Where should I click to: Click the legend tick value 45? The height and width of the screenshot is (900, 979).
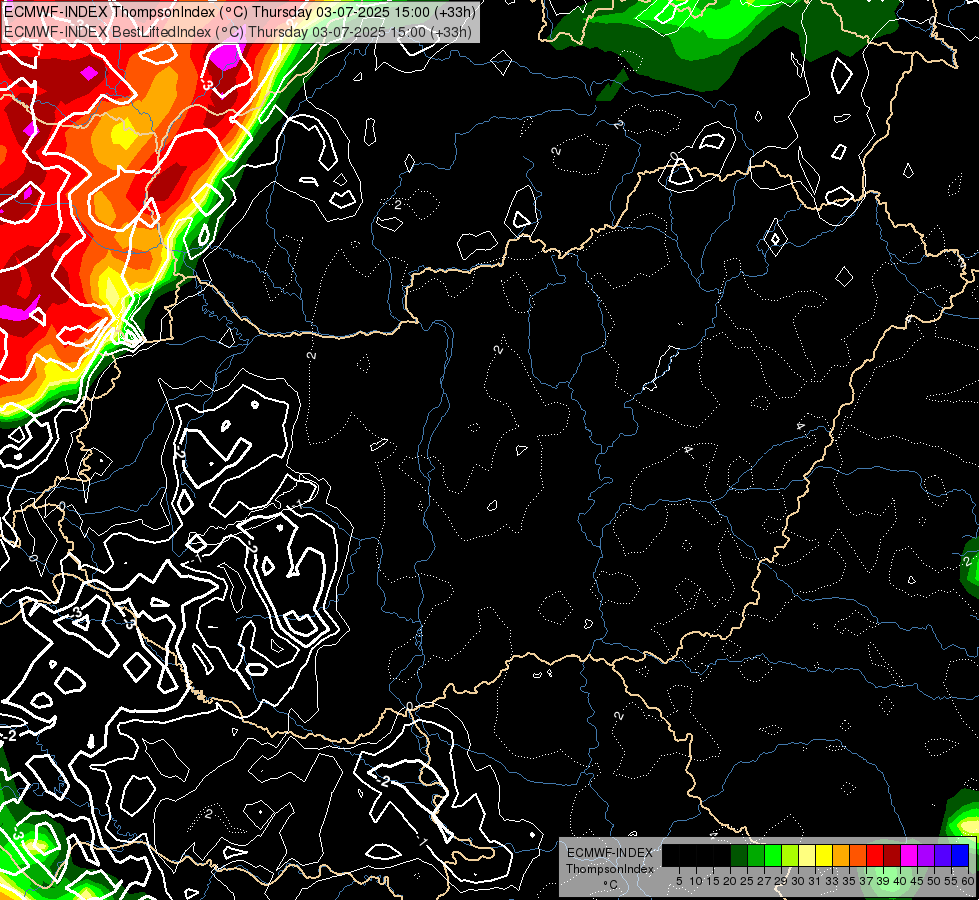click(x=917, y=881)
